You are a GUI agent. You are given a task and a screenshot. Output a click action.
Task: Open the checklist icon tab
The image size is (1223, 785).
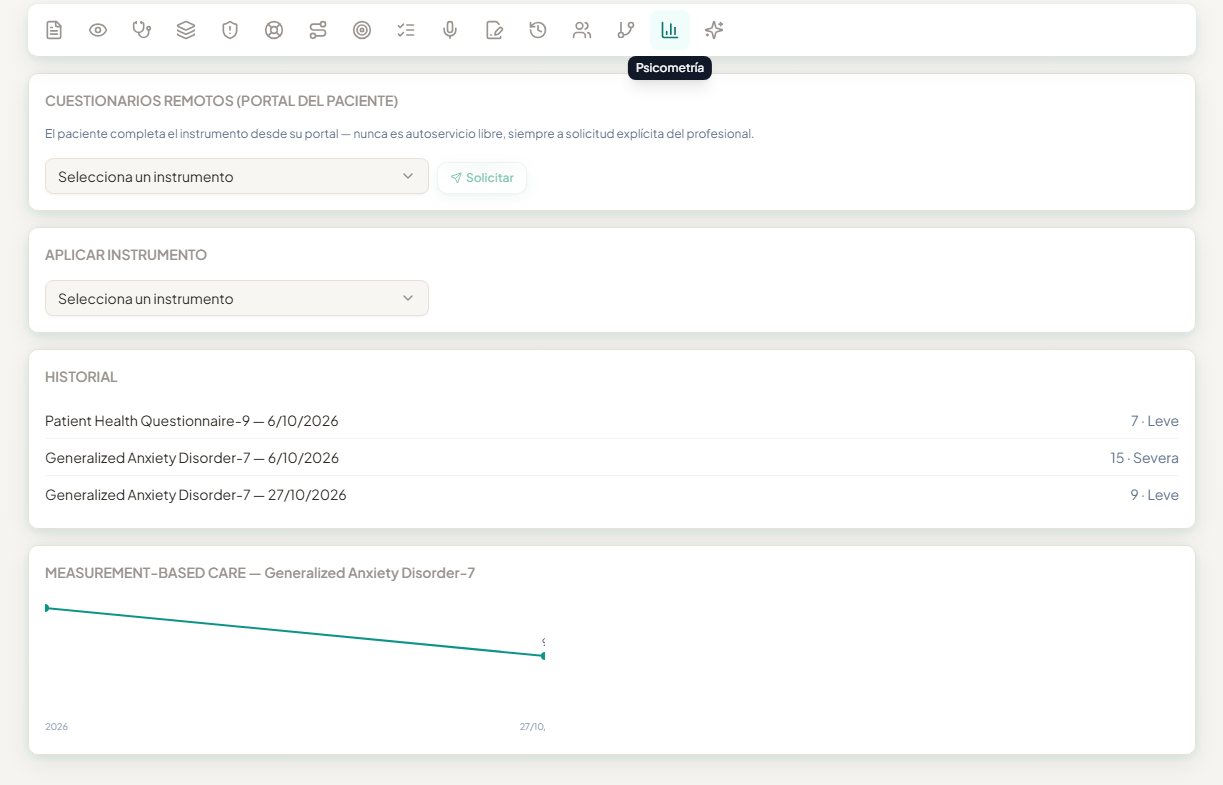click(406, 30)
